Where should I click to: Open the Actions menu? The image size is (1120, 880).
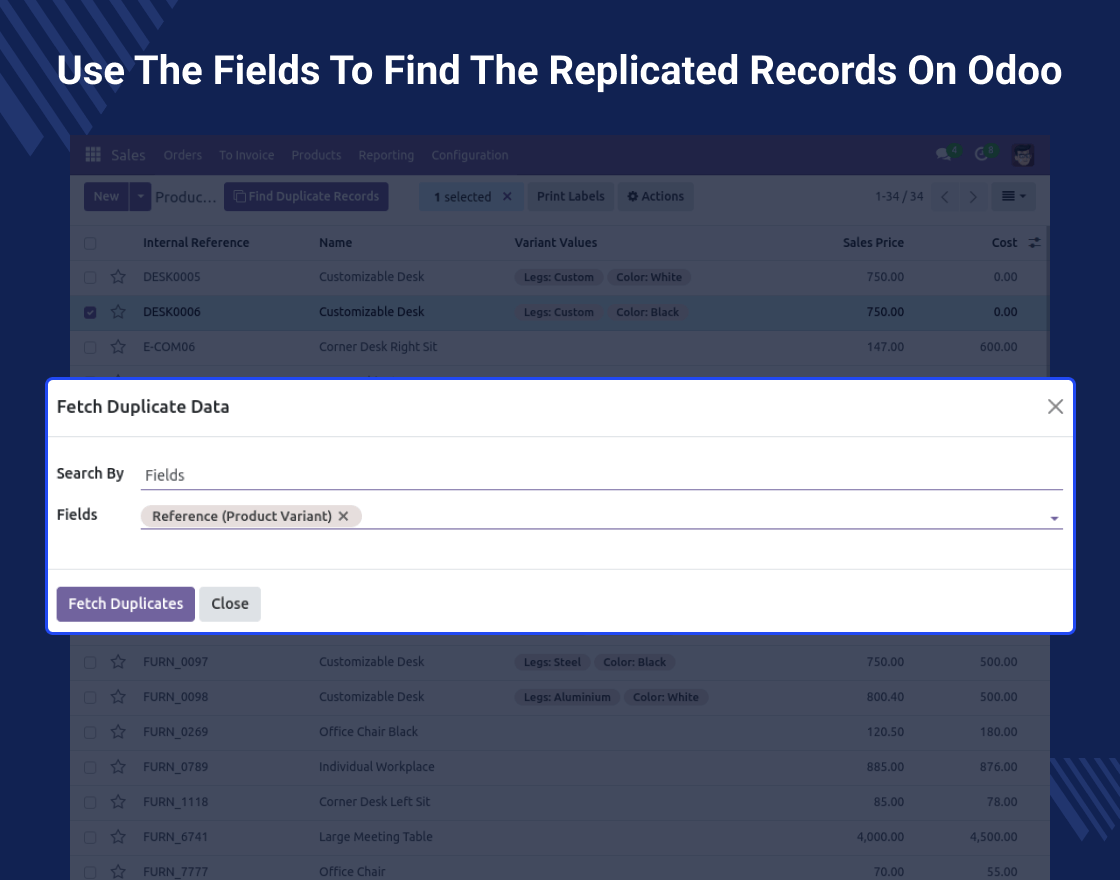[x=655, y=196]
